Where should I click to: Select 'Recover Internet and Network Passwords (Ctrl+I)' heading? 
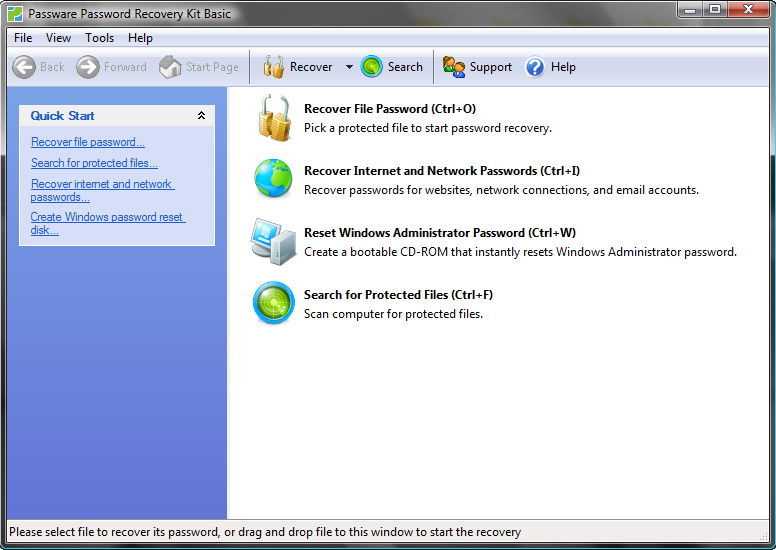[442, 171]
